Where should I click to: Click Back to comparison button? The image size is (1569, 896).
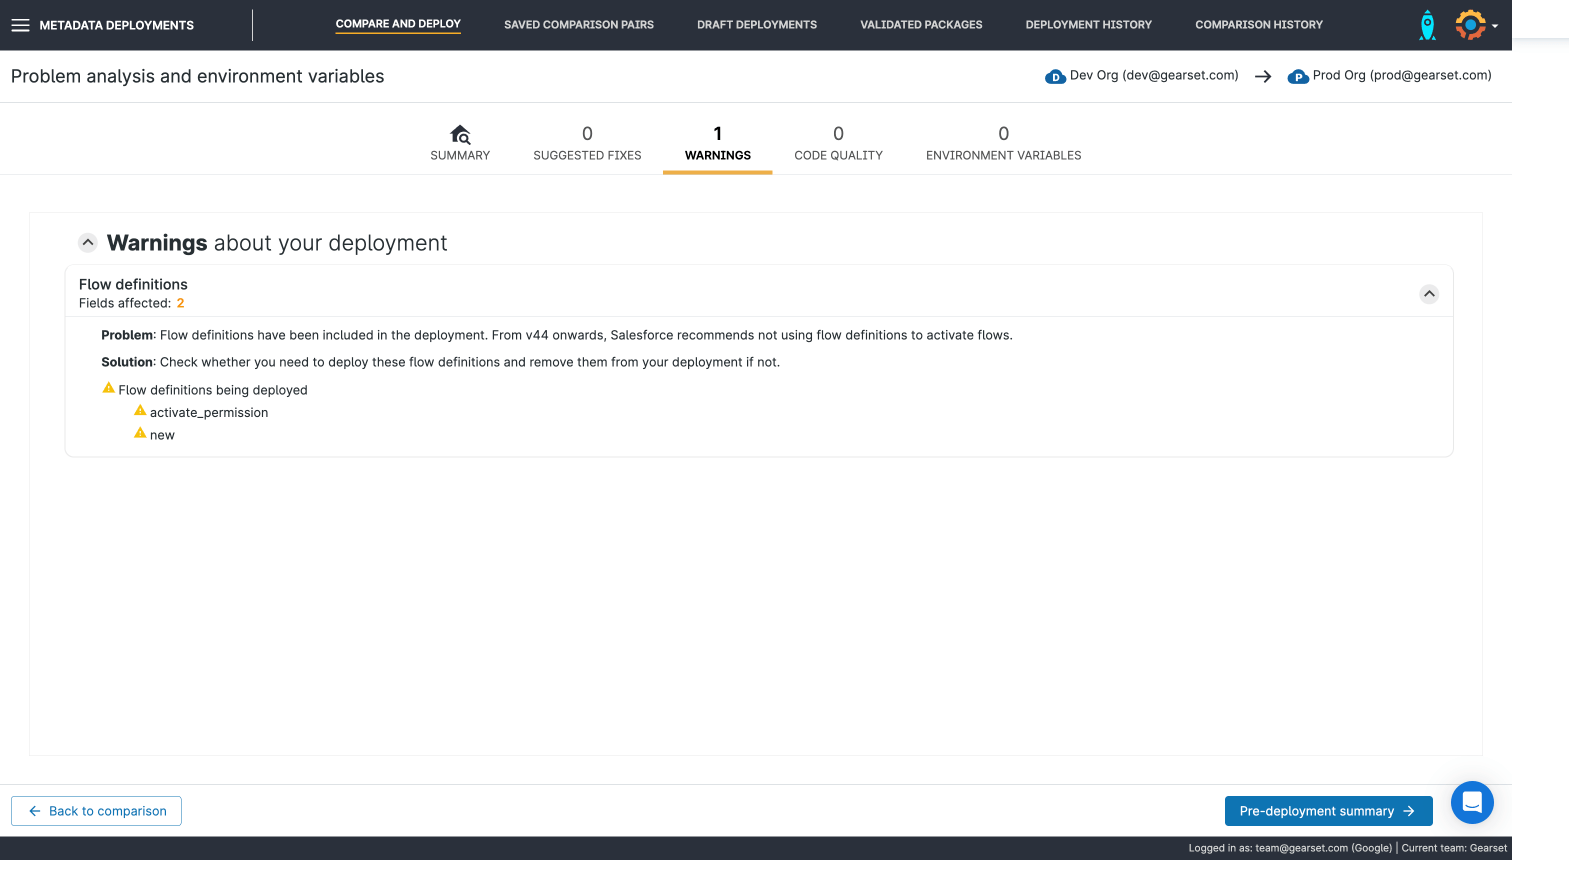coord(97,811)
